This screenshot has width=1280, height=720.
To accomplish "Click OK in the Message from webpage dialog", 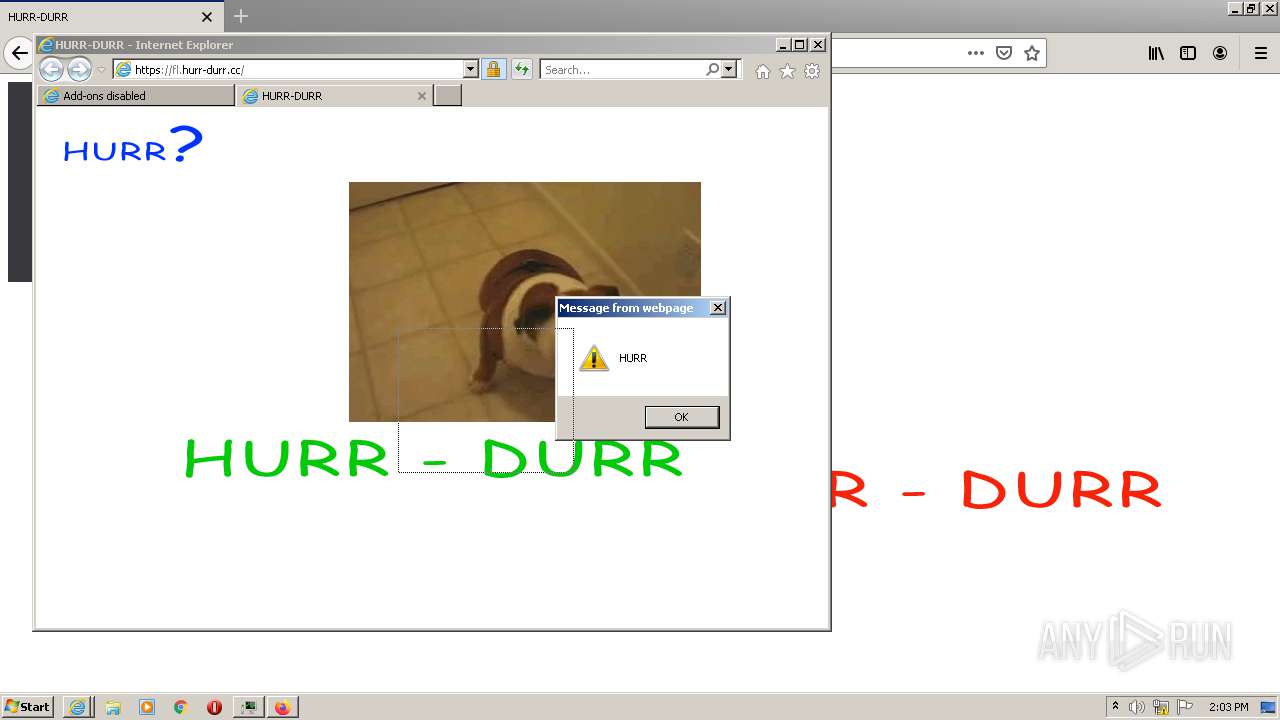I will (x=682, y=417).
